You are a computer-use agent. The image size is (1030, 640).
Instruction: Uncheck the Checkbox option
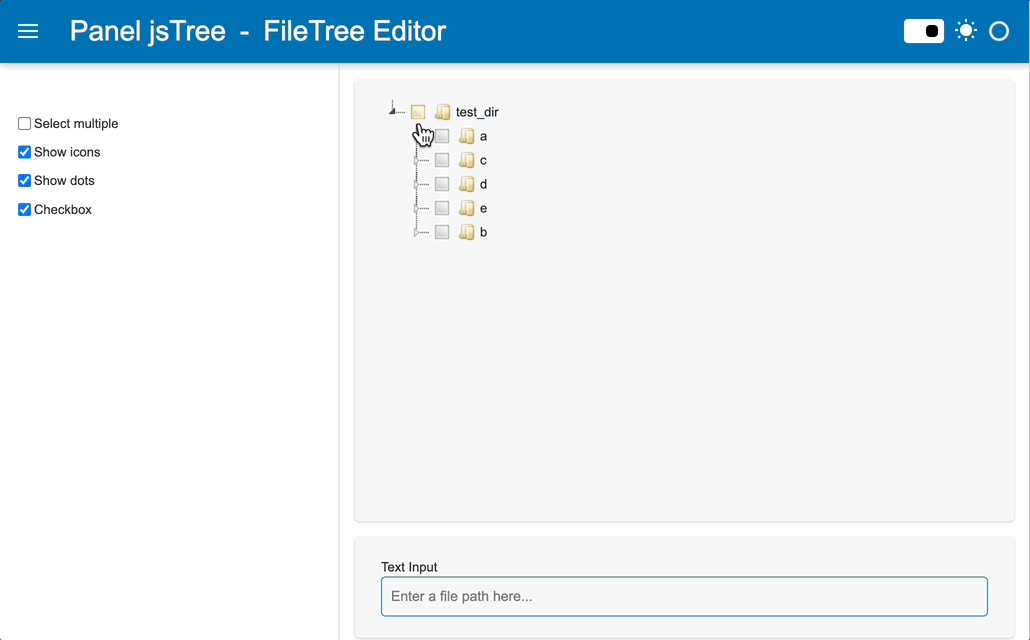[24, 209]
